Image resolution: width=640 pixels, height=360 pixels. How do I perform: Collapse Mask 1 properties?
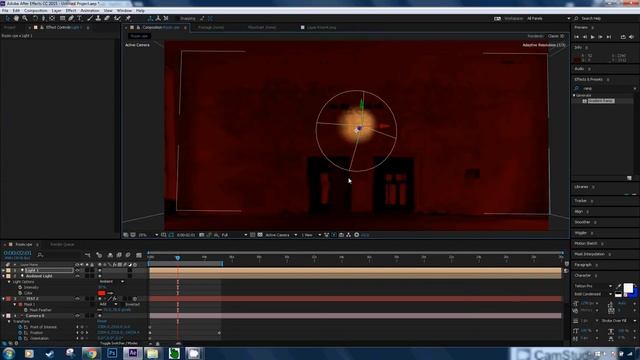[15, 304]
